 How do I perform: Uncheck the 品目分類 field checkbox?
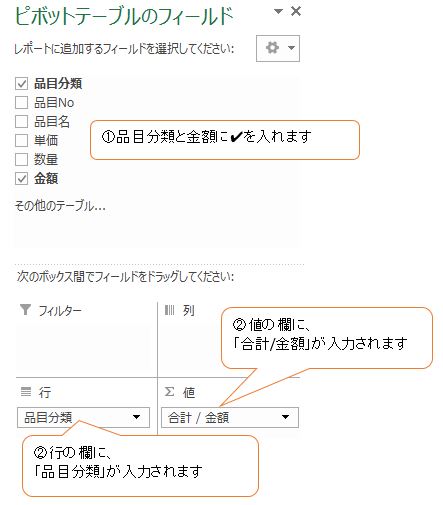click(21, 83)
